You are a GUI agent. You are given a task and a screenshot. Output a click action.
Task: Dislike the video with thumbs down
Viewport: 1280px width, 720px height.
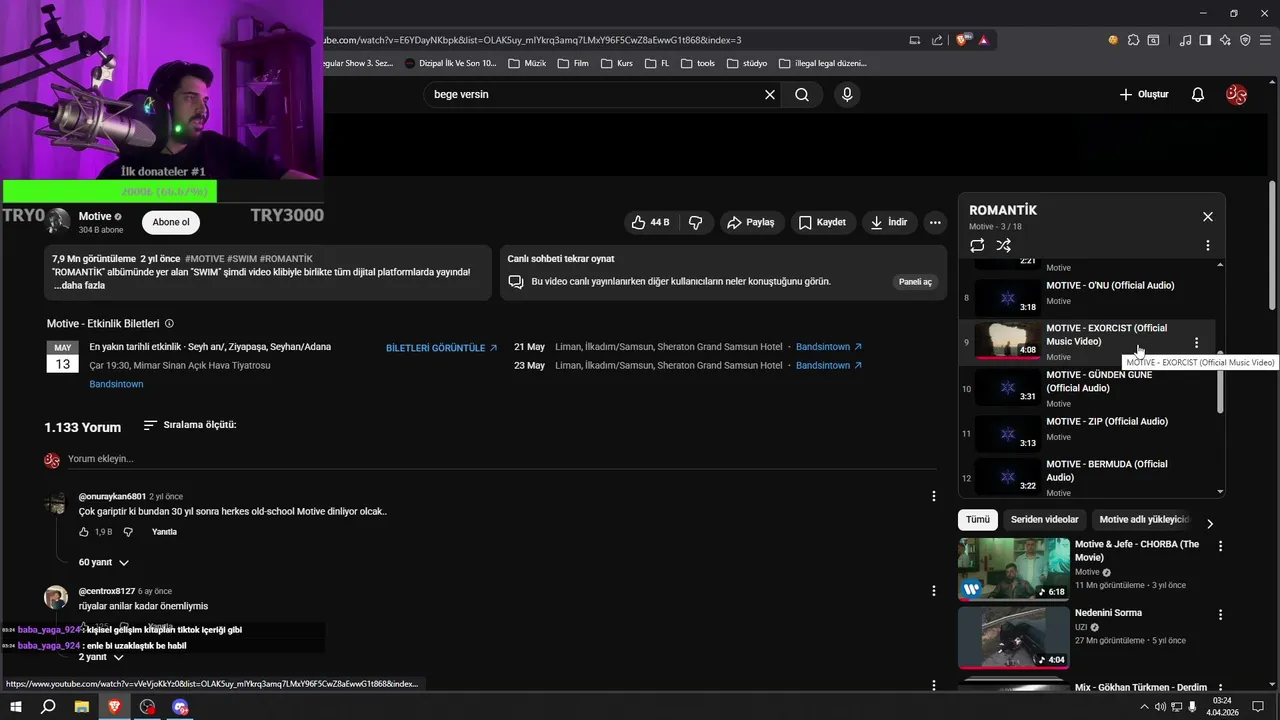coord(696,222)
